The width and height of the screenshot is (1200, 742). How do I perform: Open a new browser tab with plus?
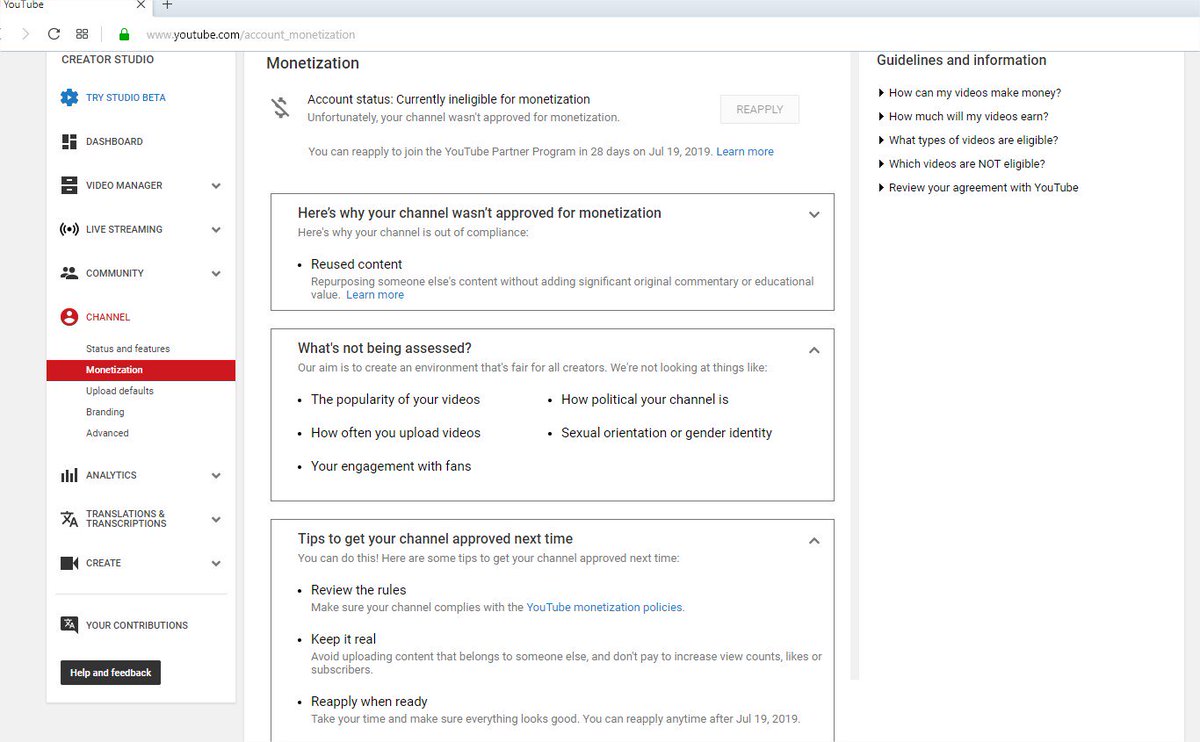[167, 5]
